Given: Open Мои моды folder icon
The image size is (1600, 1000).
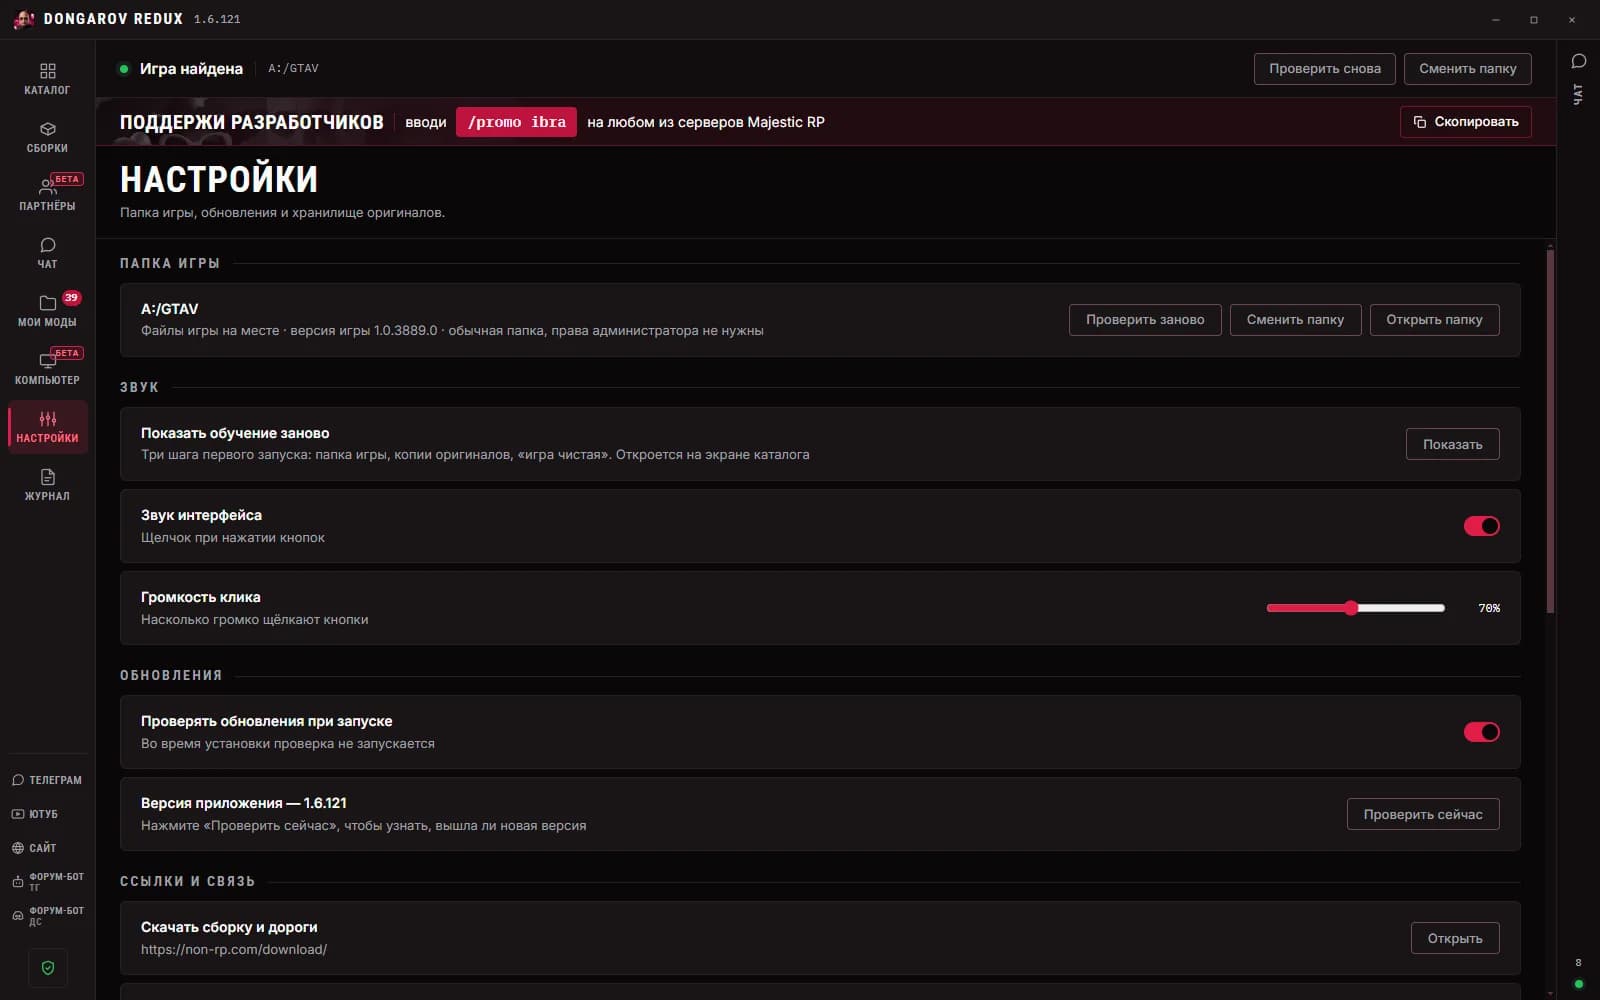Looking at the screenshot, I should (47, 311).
